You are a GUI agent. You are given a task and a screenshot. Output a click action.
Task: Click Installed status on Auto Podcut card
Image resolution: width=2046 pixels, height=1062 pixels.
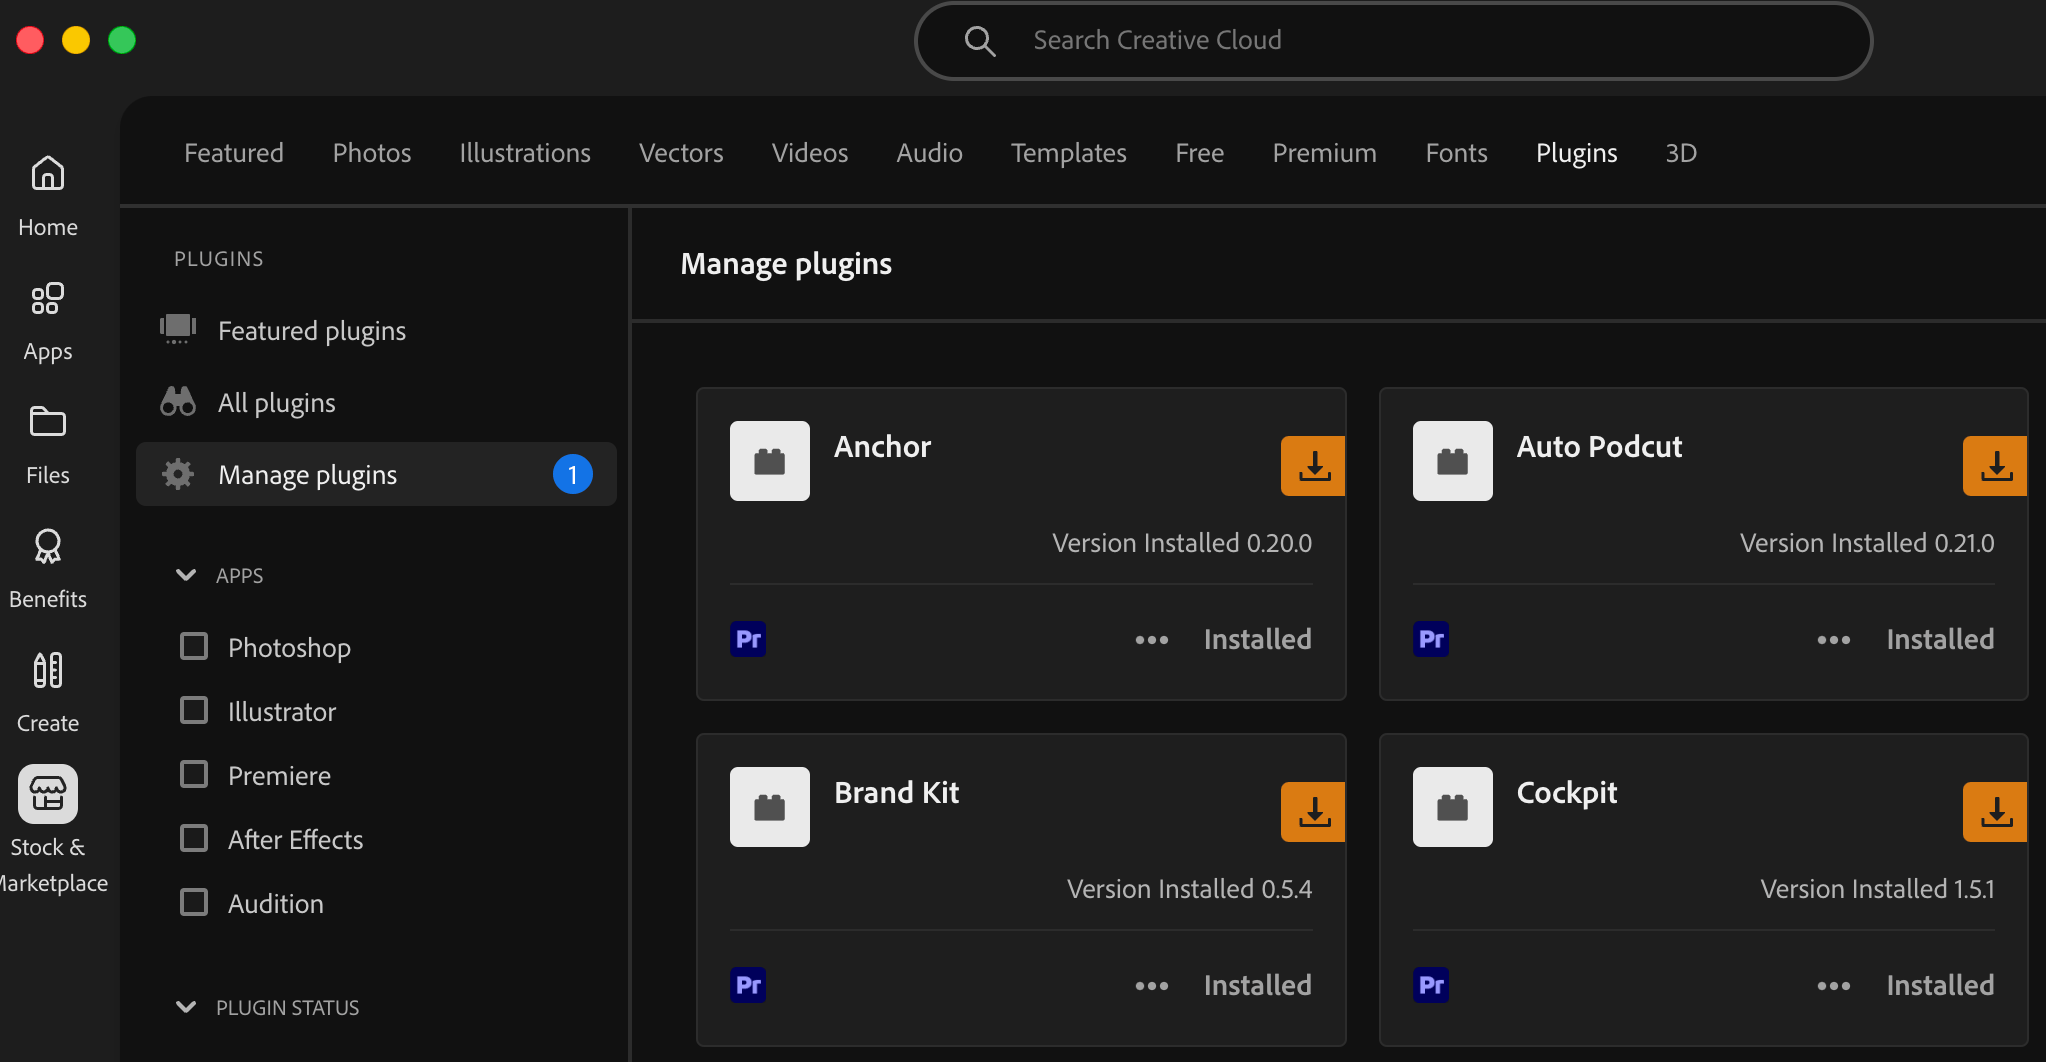(x=1940, y=639)
